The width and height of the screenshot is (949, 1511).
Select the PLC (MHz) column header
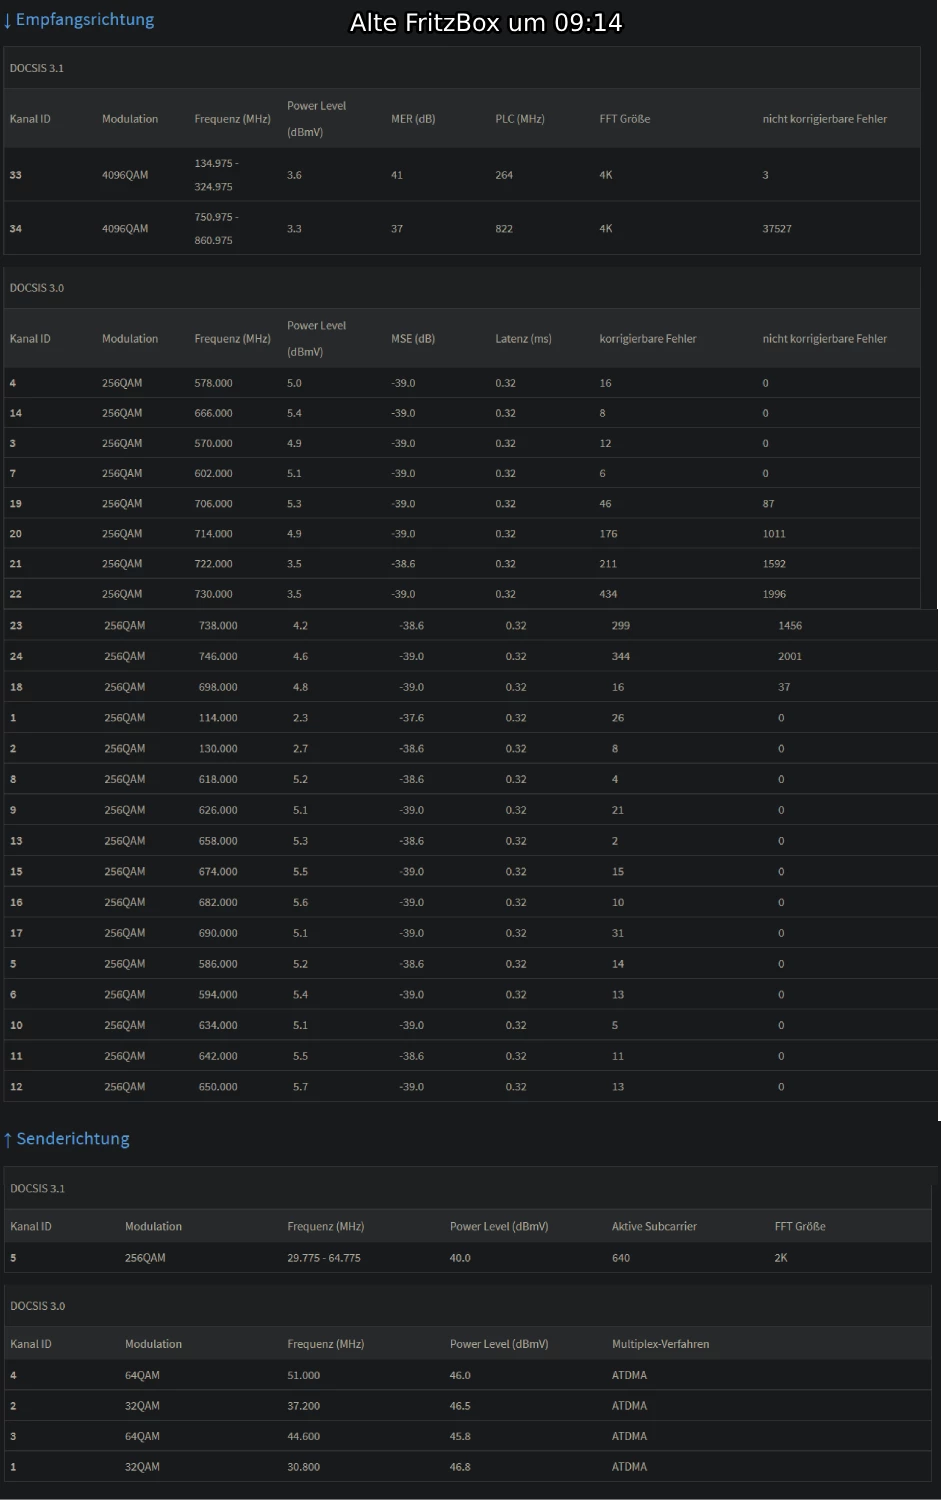click(x=520, y=119)
